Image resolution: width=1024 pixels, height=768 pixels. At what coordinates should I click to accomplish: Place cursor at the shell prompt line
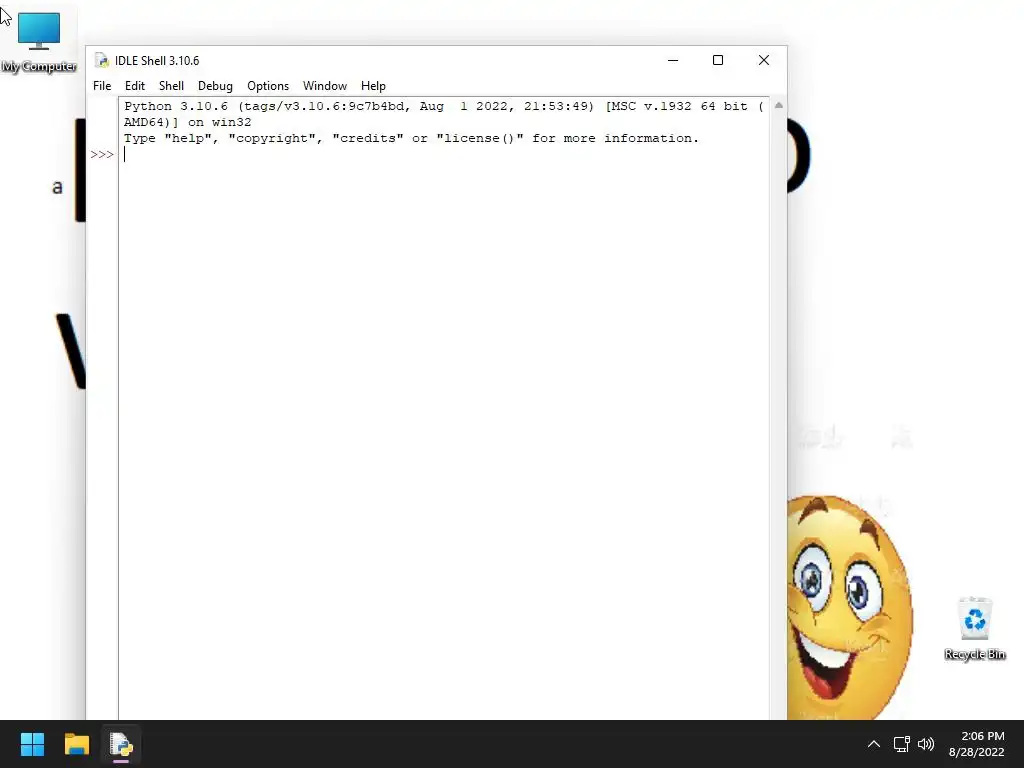444,155
